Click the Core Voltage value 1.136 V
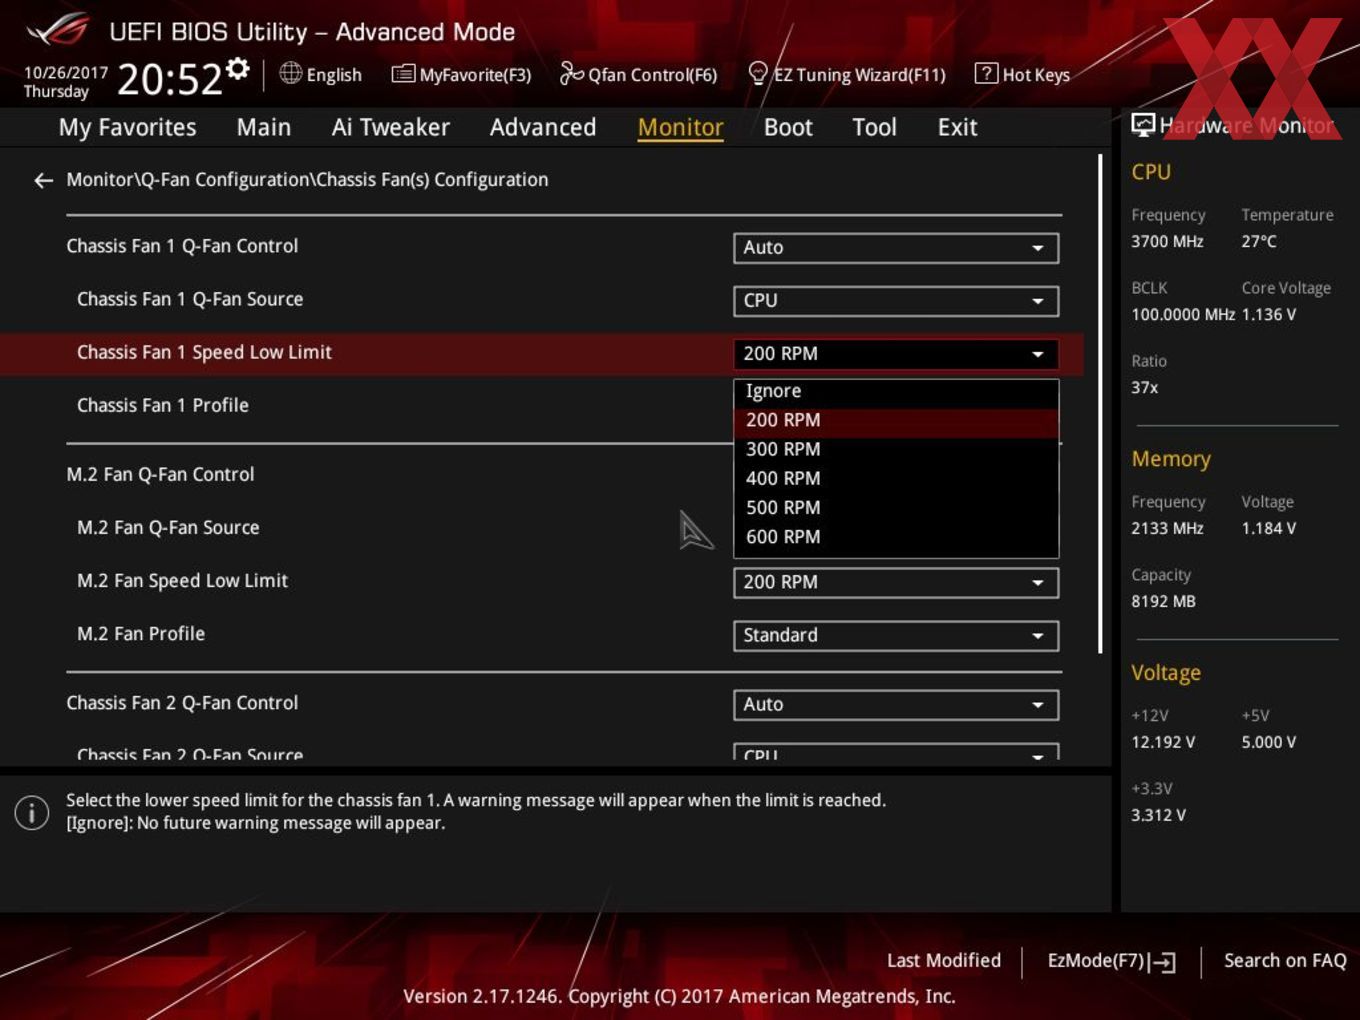The height and width of the screenshot is (1020, 1360). point(1269,314)
